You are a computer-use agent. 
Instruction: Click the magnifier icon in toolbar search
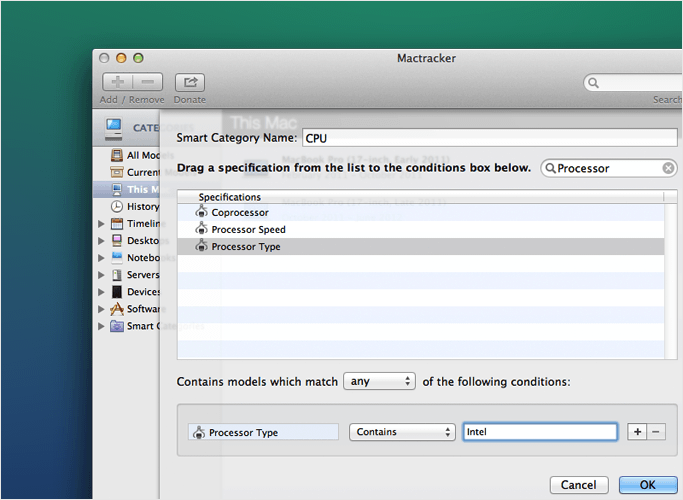[593, 83]
